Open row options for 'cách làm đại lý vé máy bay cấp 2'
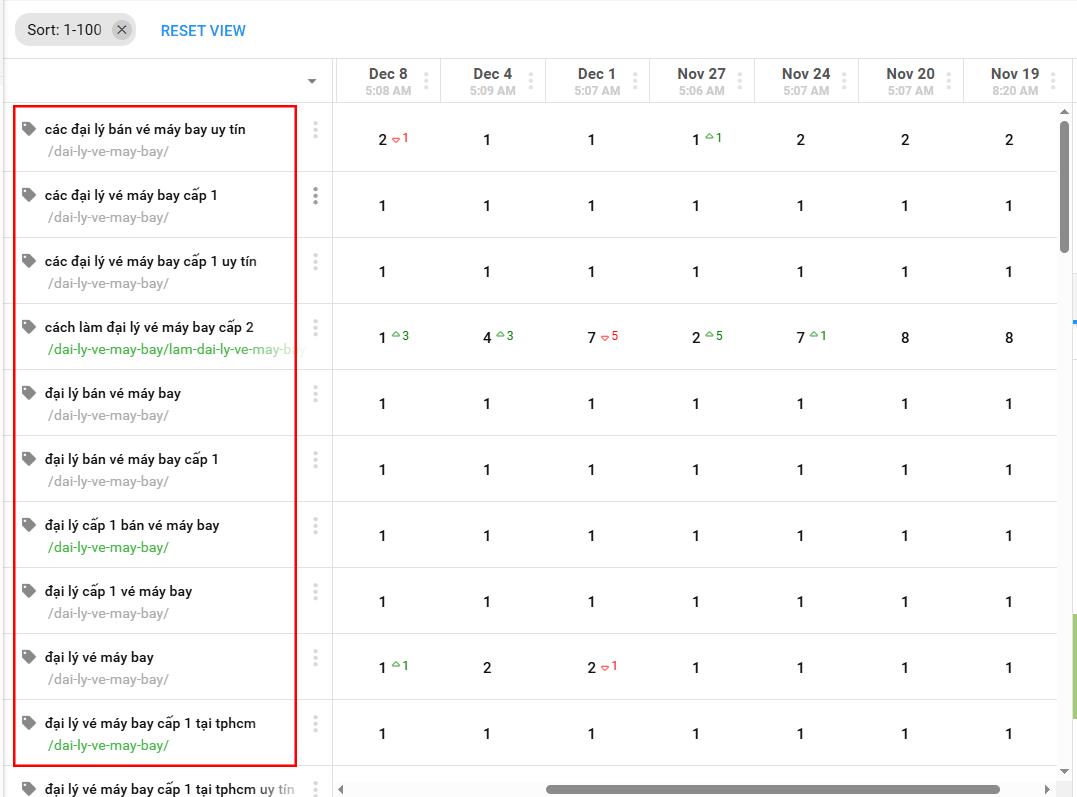Viewport: 1077px width, 797px height. click(x=315, y=328)
